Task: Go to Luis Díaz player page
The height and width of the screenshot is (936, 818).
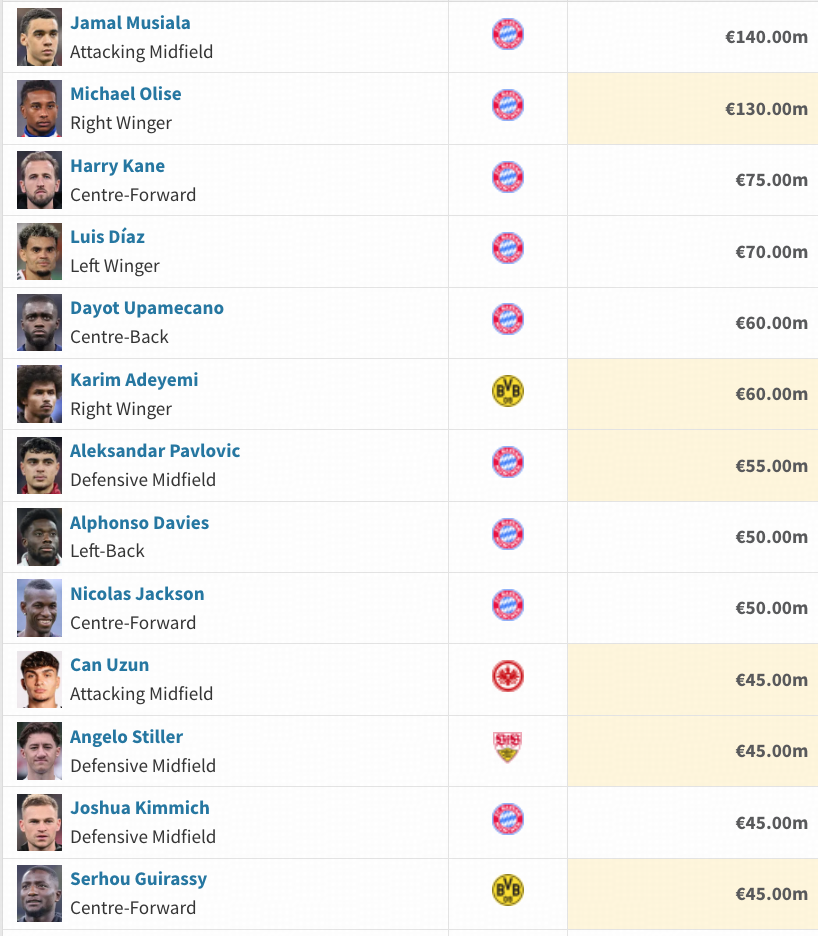Action: [x=107, y=237]
